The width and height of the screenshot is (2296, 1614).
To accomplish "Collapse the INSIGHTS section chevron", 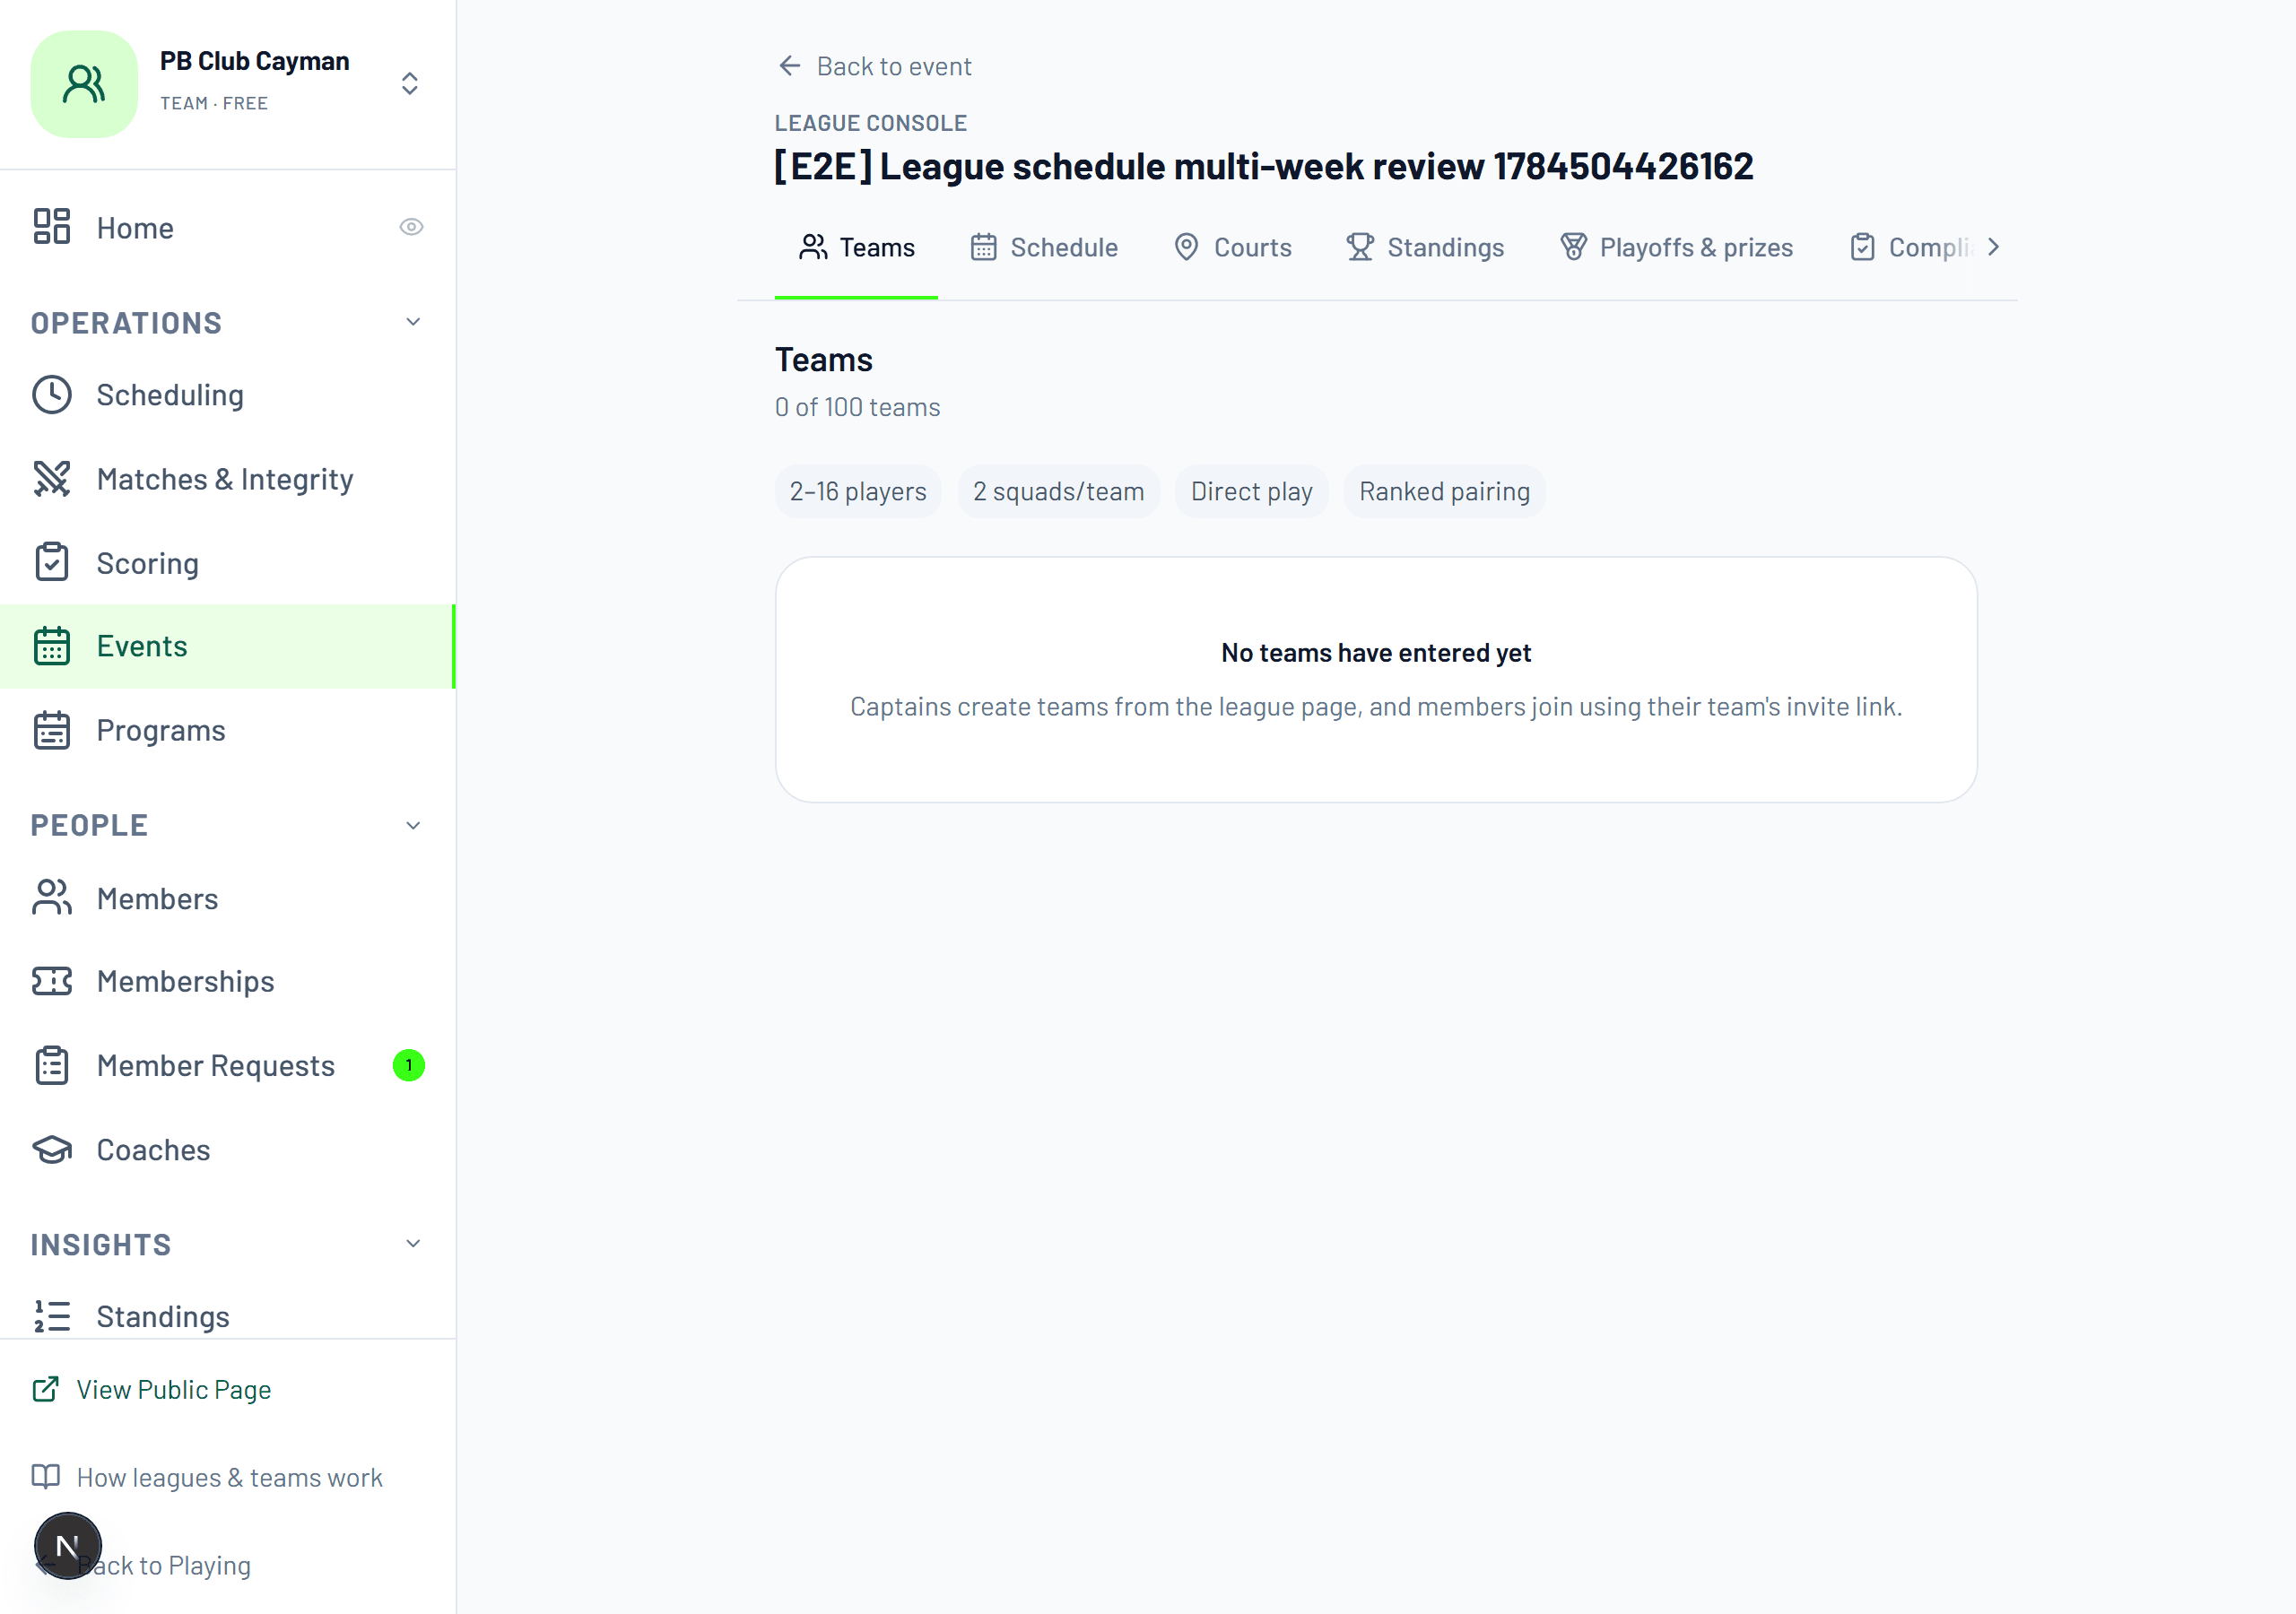I will point(413,1243).
